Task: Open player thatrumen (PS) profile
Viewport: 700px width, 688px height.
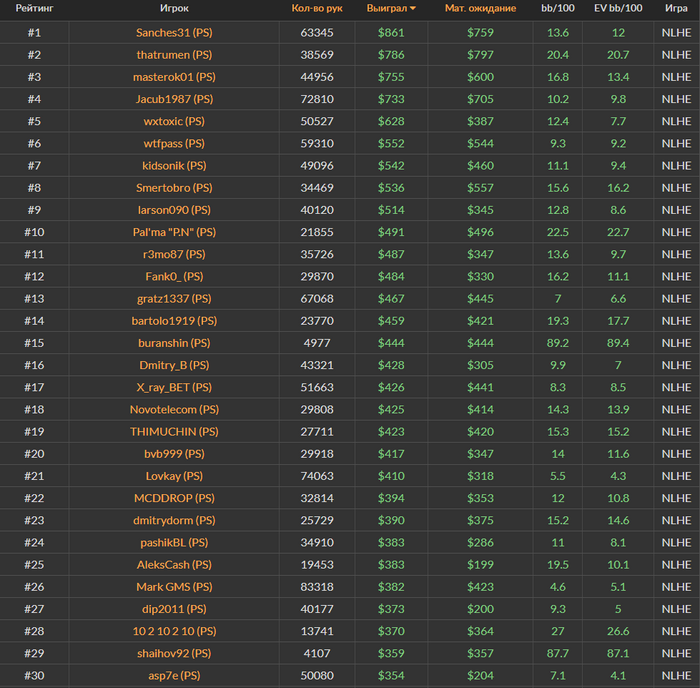Action: pyautogui.click(x=174, y=55)
